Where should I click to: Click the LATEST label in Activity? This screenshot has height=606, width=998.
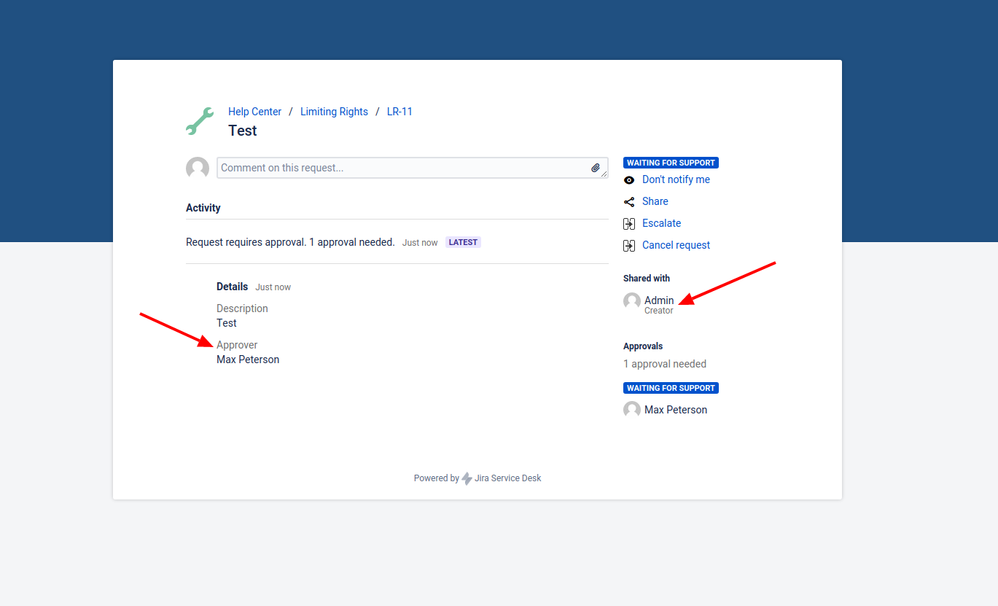(x=463, y=243)
